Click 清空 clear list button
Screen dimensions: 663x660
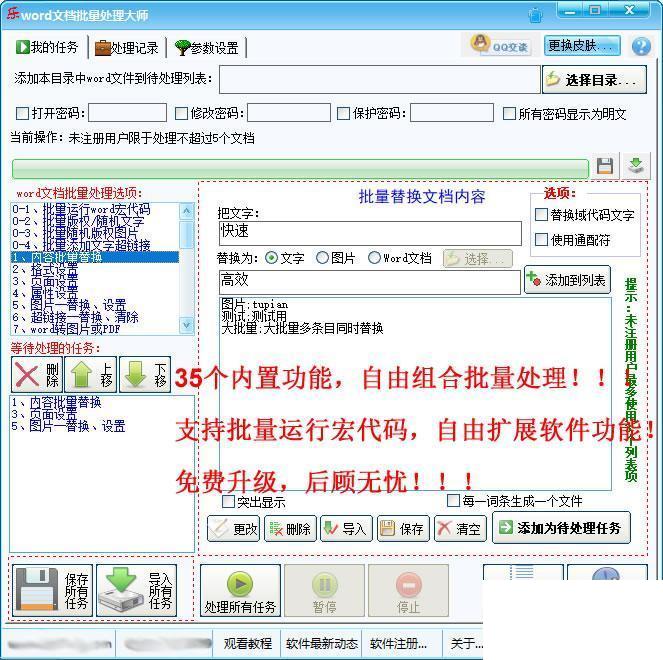460,529
